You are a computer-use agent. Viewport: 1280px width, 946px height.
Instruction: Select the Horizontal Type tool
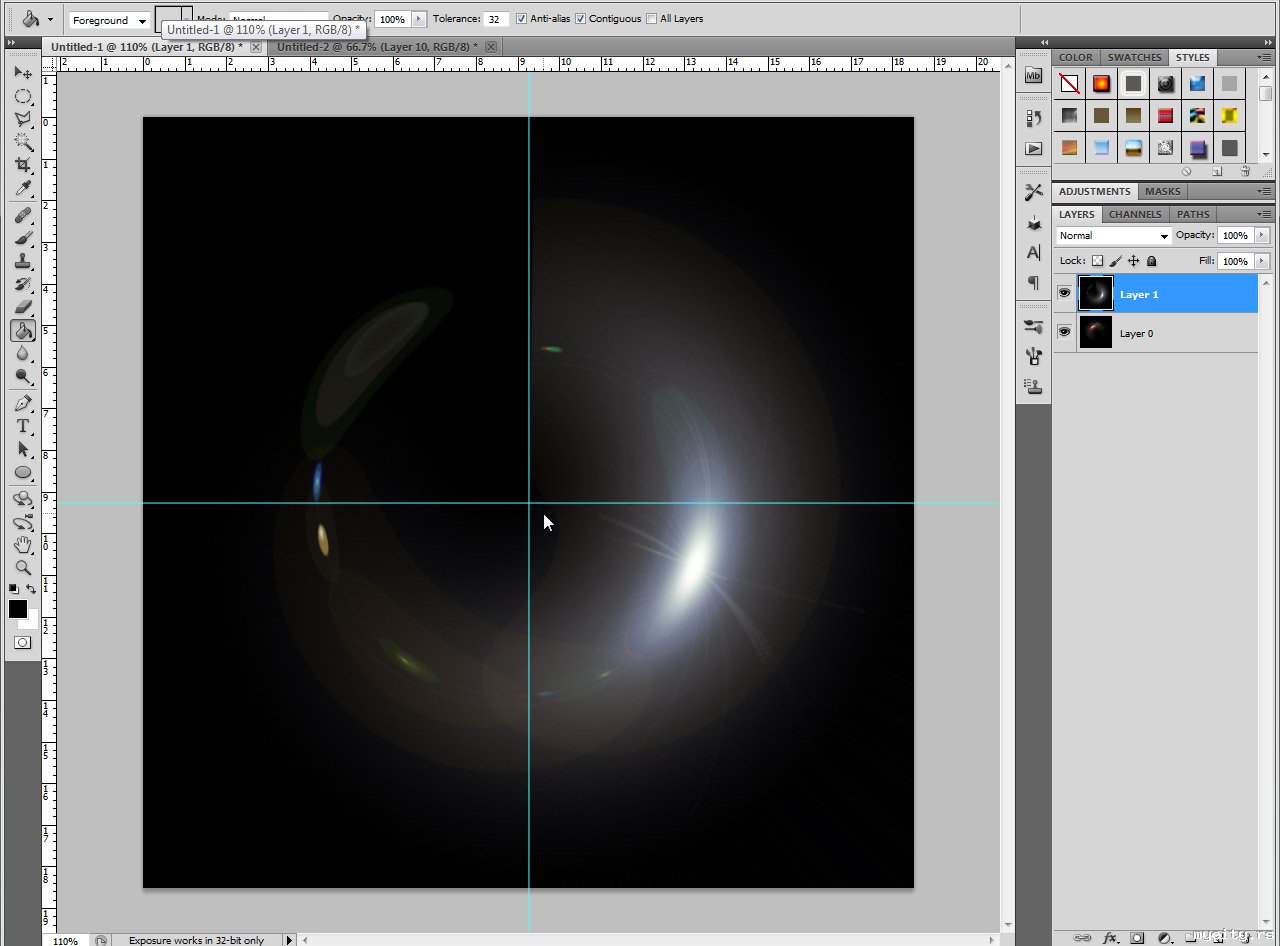(22, 426)
